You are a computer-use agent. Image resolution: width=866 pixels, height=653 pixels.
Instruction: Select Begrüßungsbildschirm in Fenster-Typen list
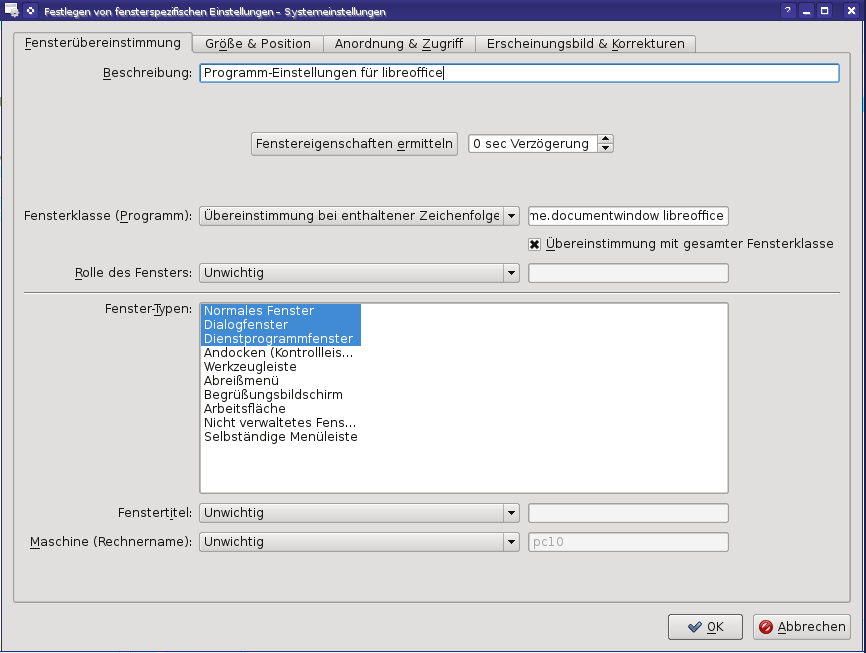[x=273, y=395]
